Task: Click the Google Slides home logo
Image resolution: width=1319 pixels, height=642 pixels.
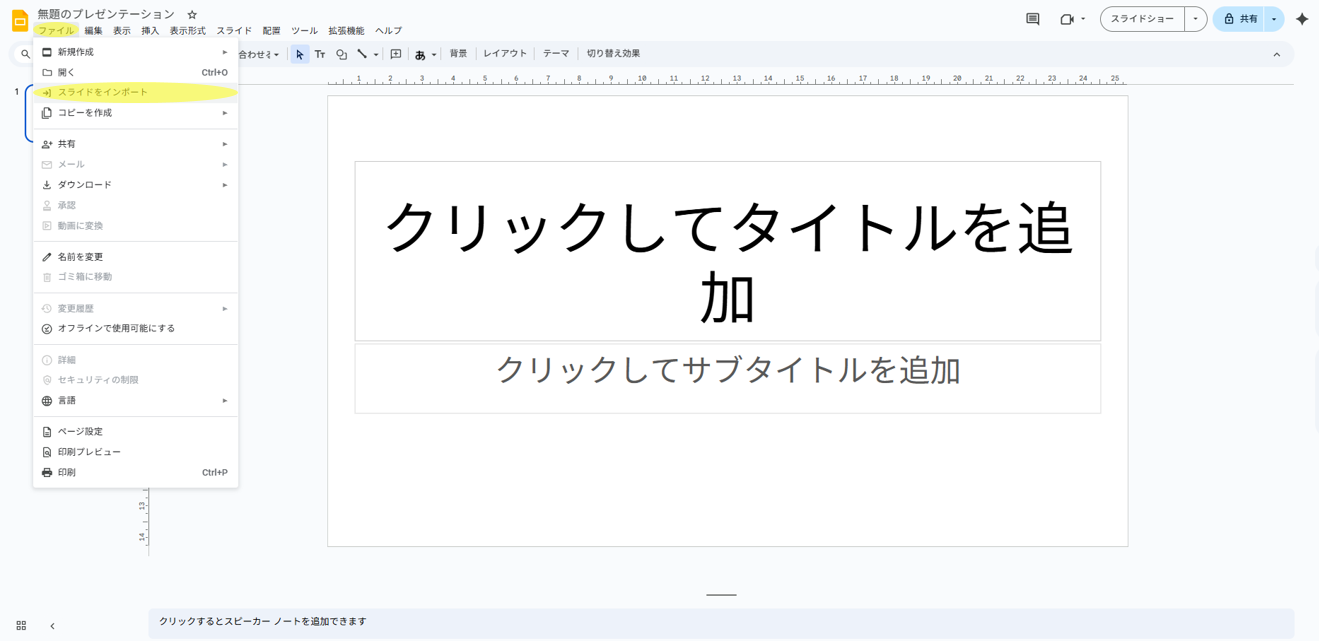Action: [19, 21]
